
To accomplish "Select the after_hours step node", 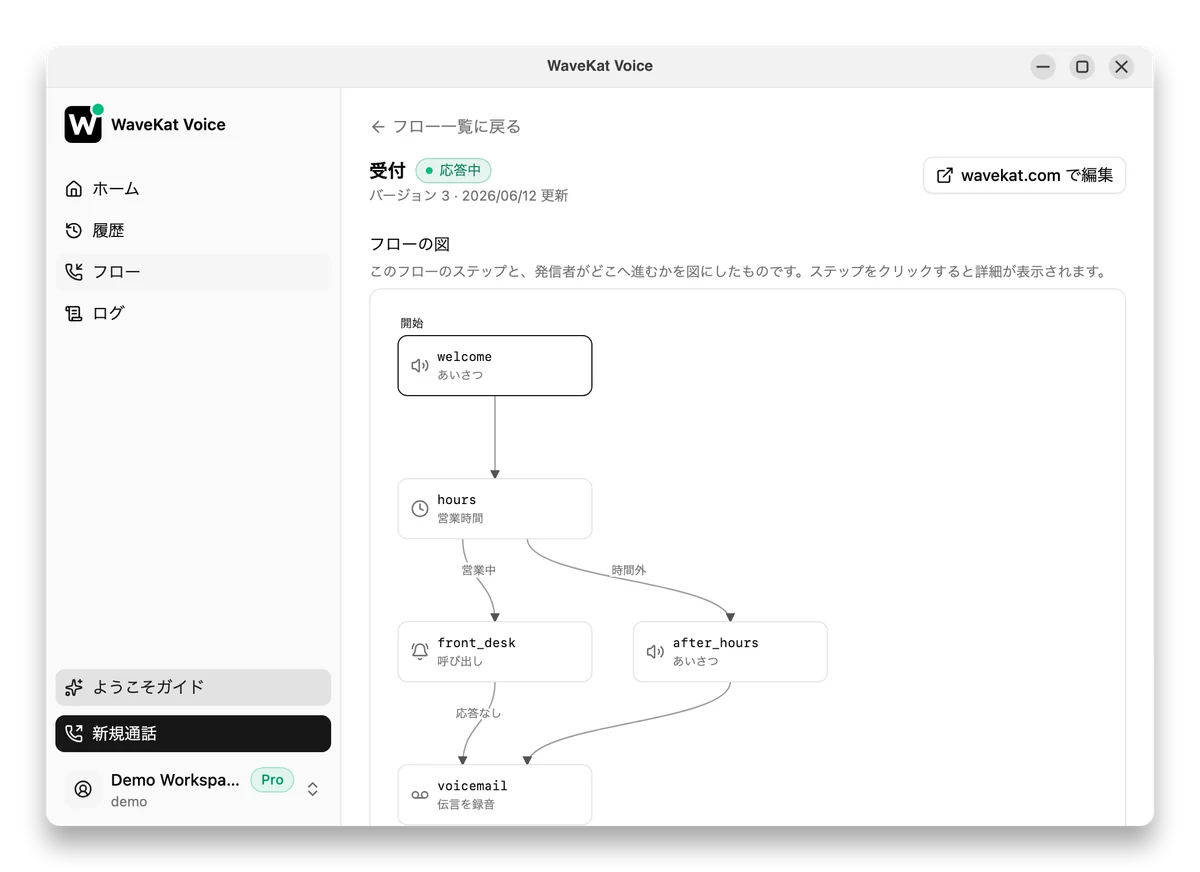I will (x=730, y=652).
